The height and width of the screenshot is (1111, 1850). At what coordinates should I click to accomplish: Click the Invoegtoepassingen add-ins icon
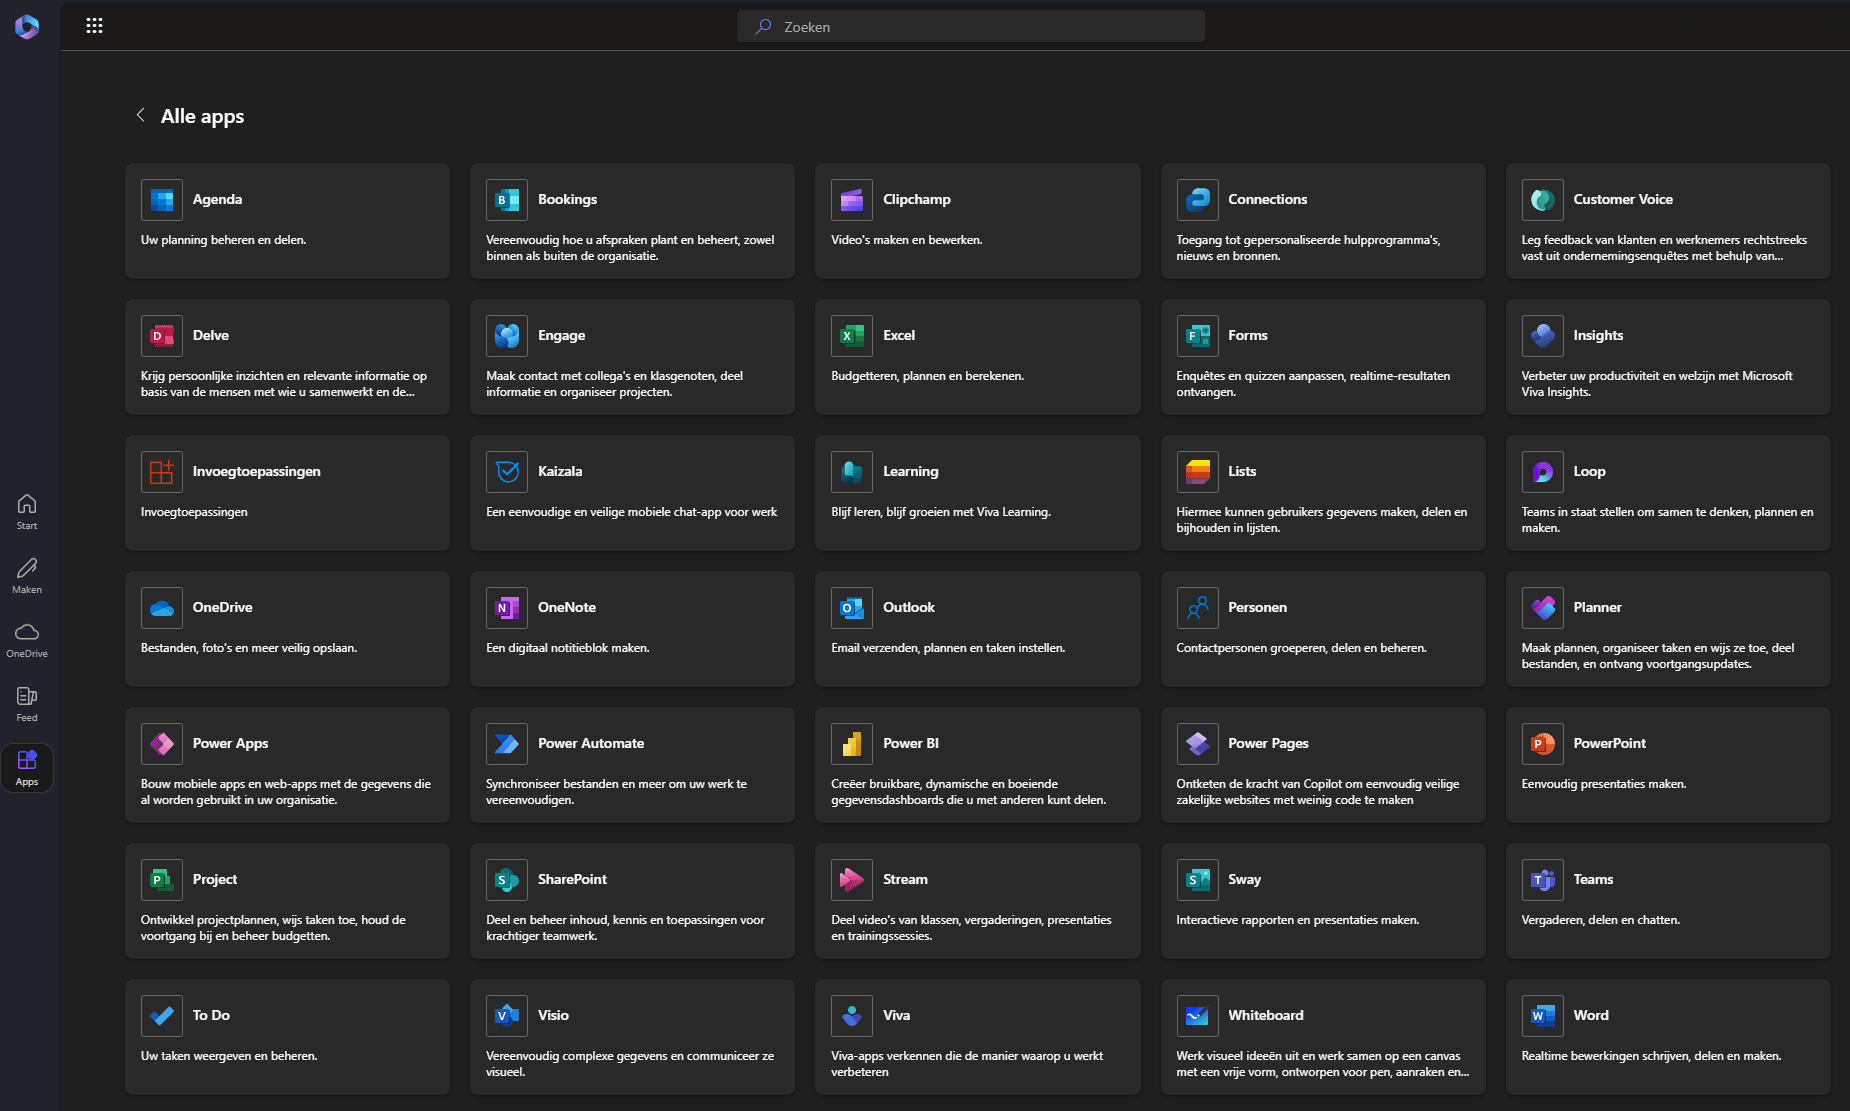point(162,472)
